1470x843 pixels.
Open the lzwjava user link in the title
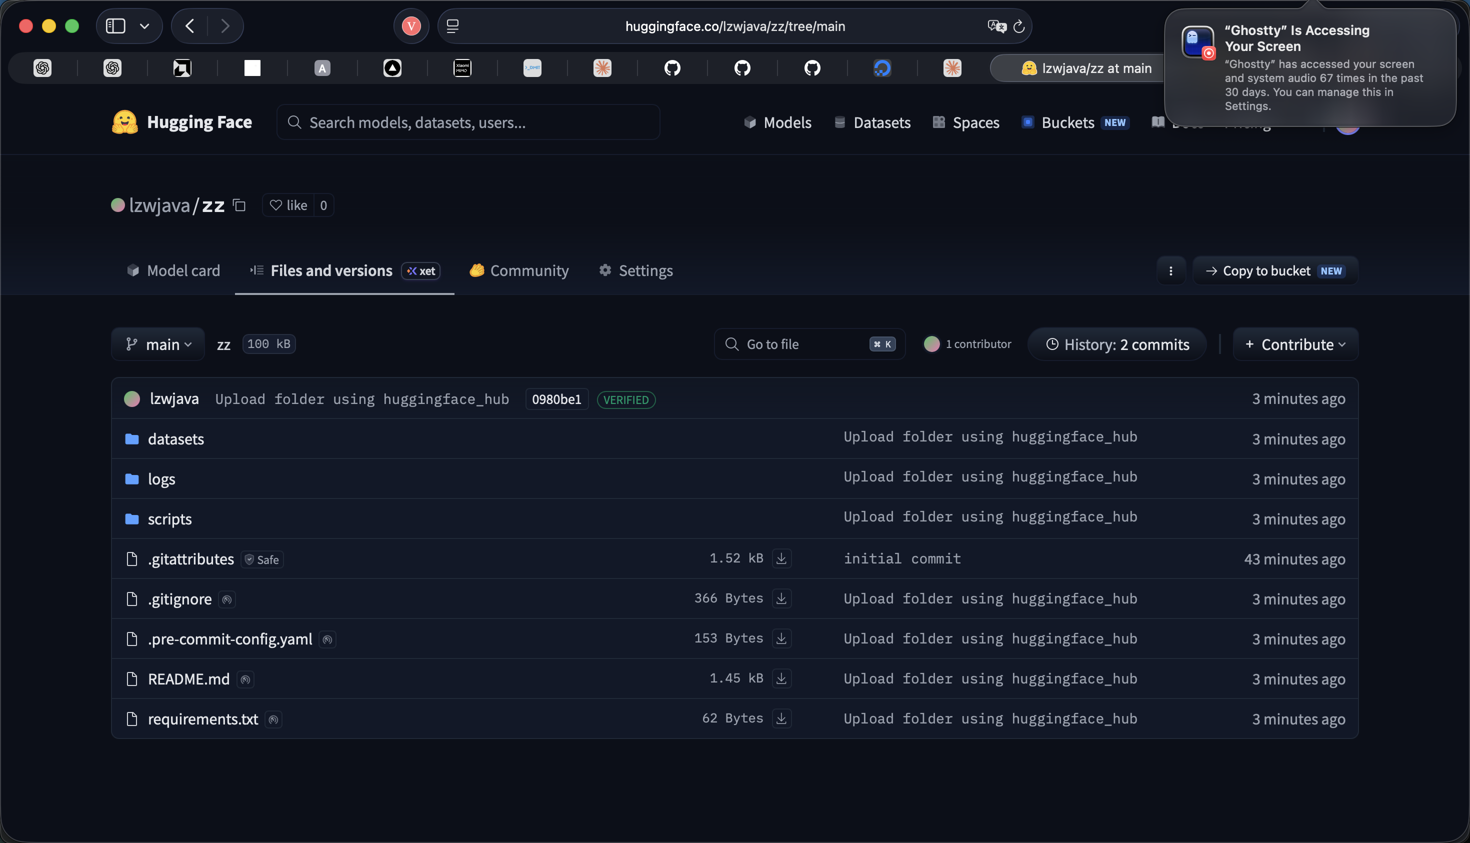click(159, 205)
